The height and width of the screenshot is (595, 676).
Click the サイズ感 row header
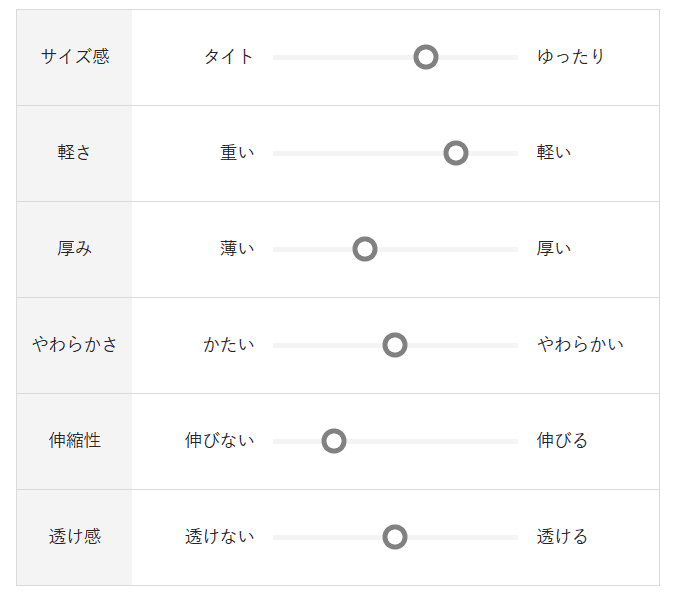click(x=75, y=57)
